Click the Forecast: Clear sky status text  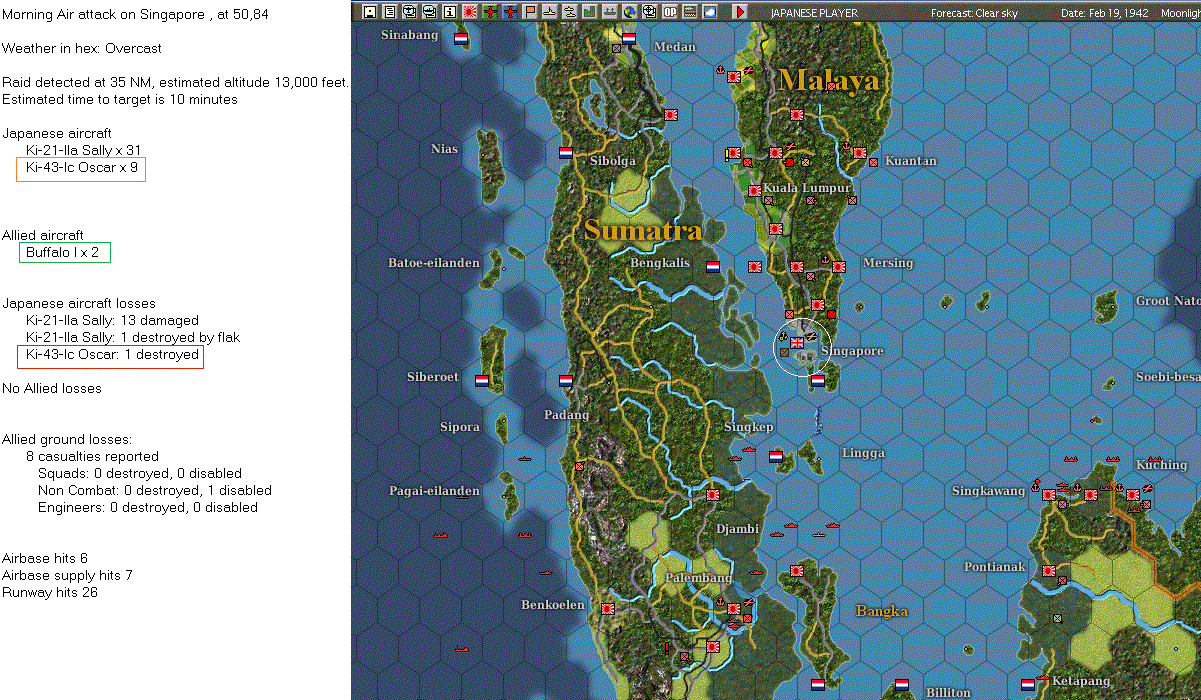tap(976, 13)
